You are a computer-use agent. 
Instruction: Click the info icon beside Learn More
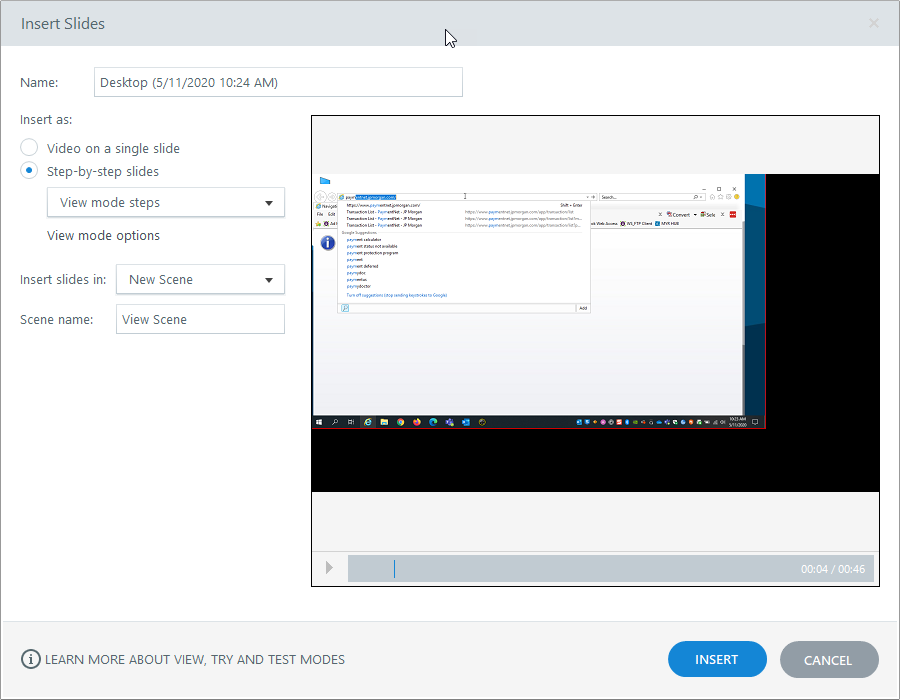pyautogui.click(x=31, y=660)
